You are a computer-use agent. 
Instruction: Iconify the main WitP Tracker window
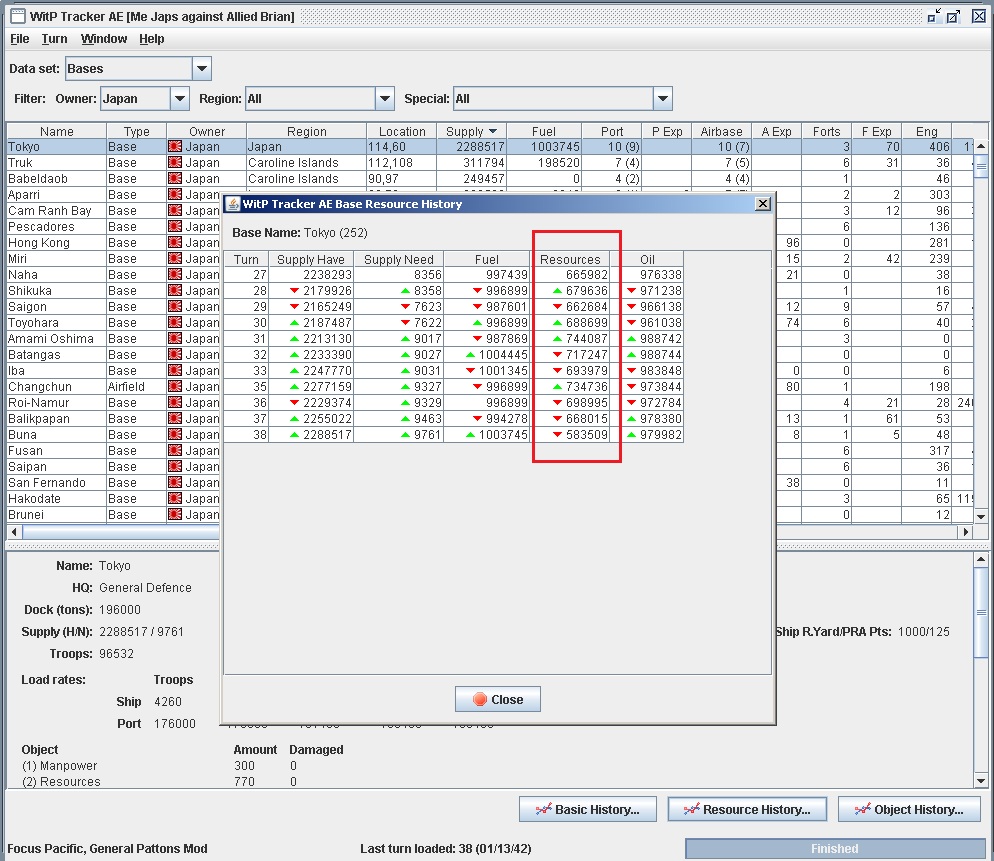click(934, 16)
